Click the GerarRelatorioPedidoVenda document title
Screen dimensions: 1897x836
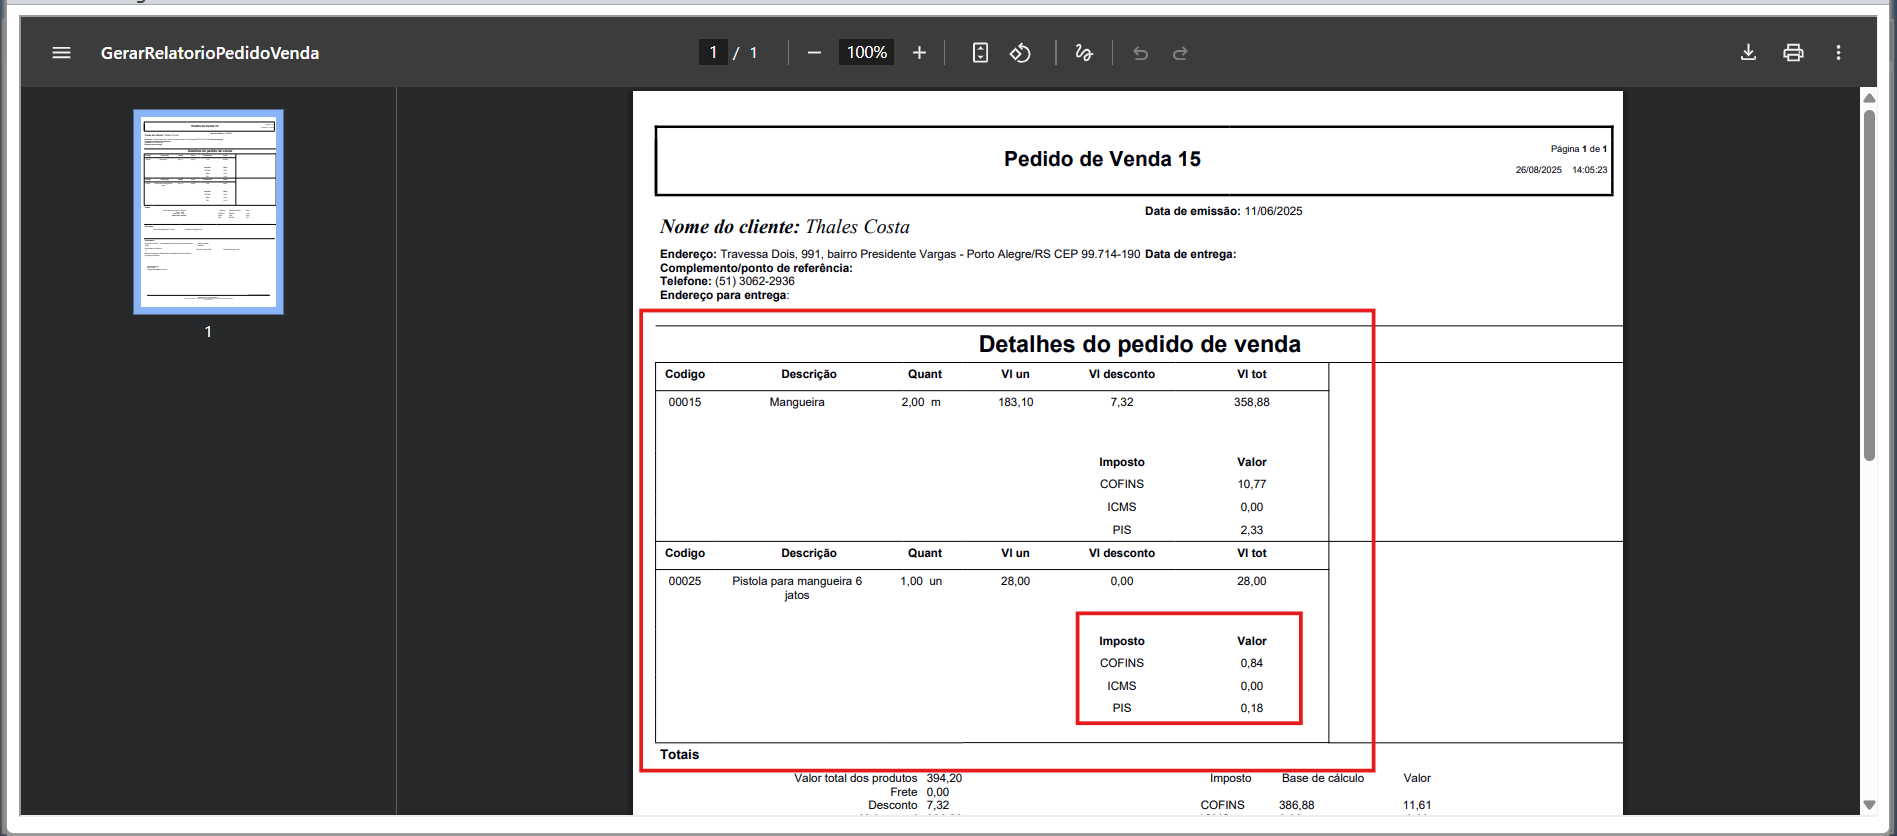click(210, 53)
